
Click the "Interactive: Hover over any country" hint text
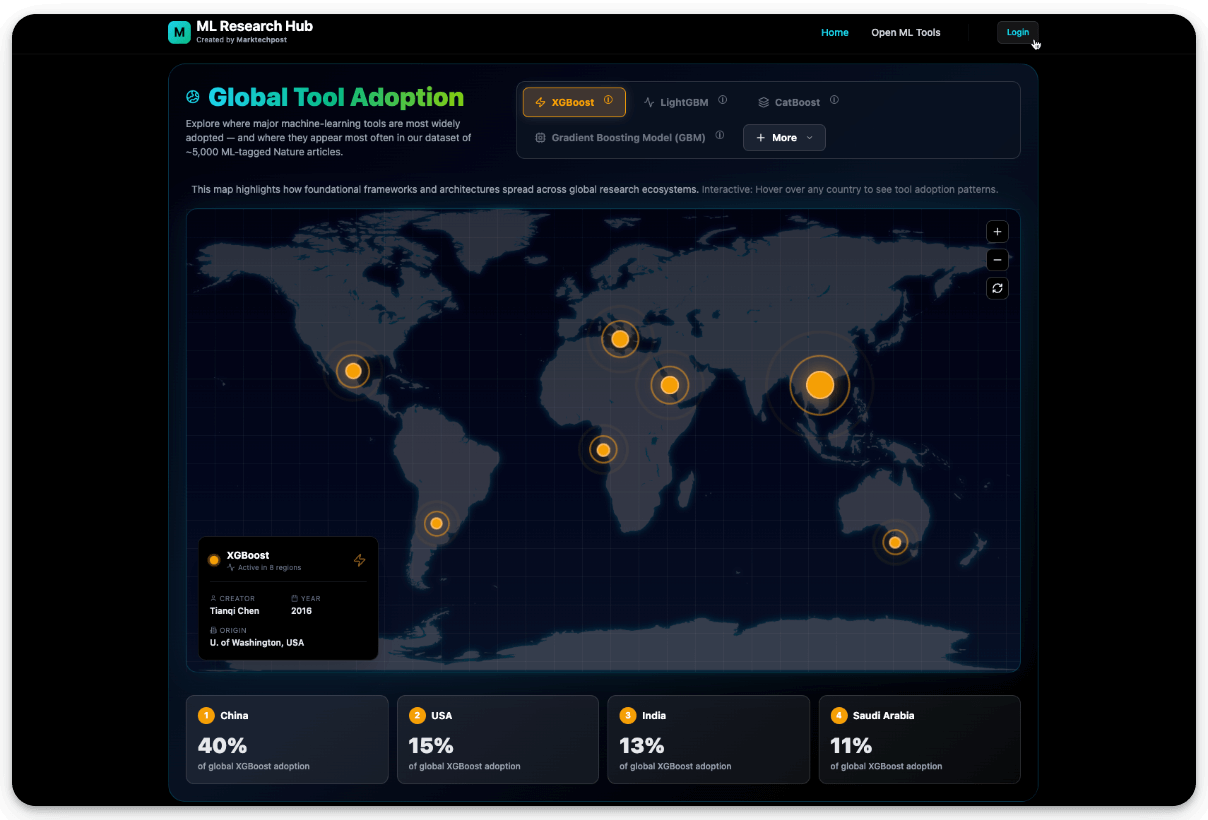point(850,189)
